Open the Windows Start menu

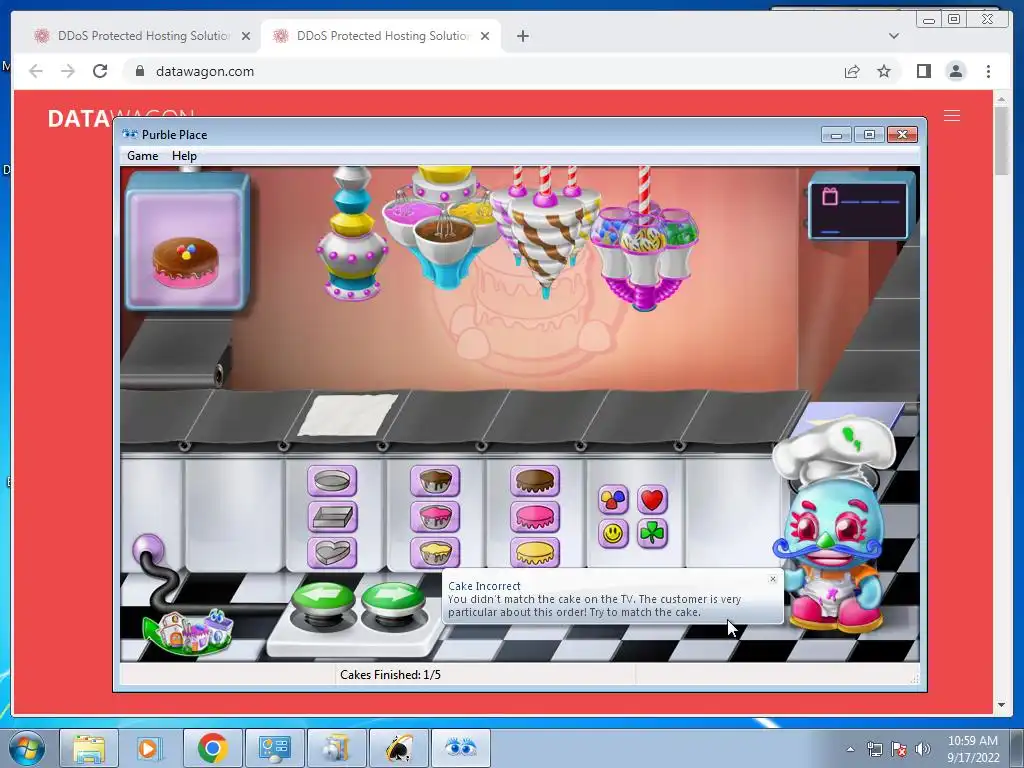coord(27,748)
